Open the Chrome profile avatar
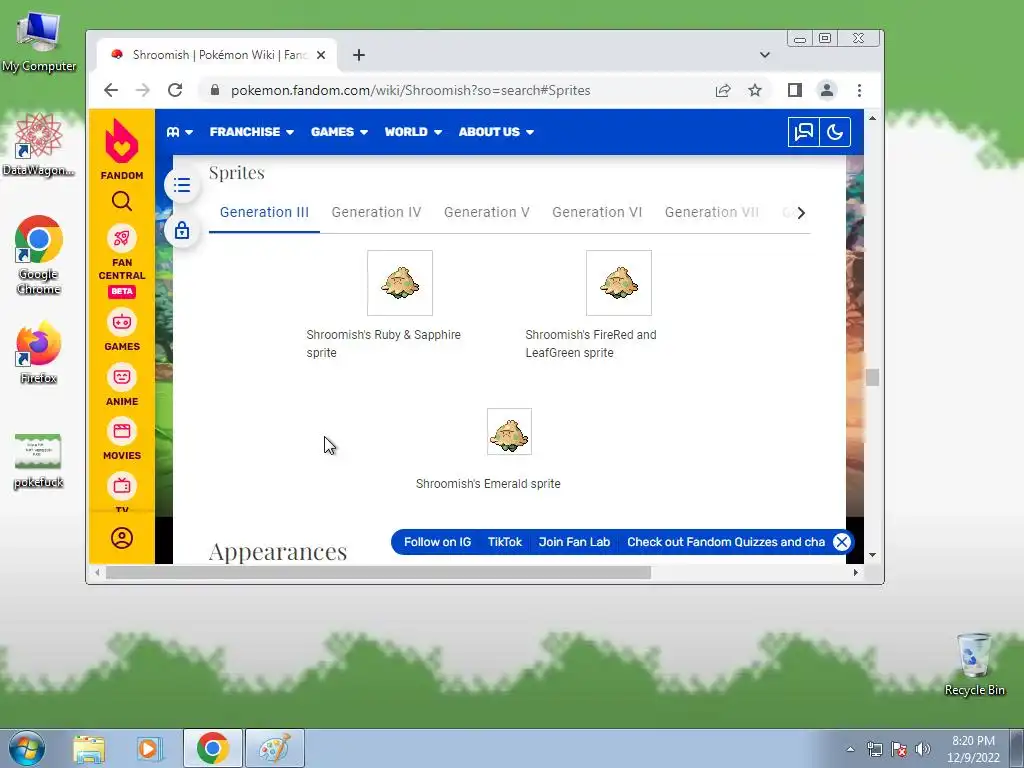The image size is (1024, 768). coord(827,90)
